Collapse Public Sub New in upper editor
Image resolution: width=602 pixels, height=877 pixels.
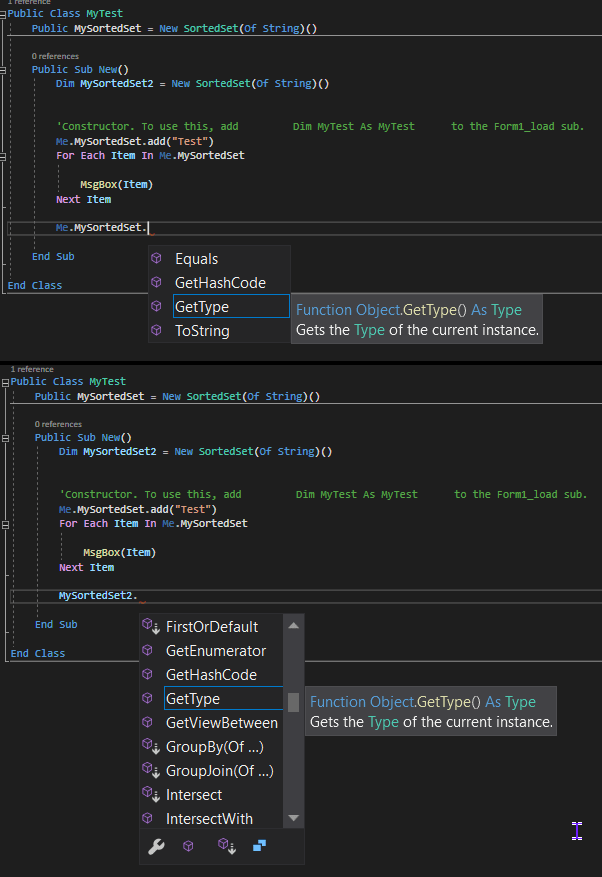point(3,70)
